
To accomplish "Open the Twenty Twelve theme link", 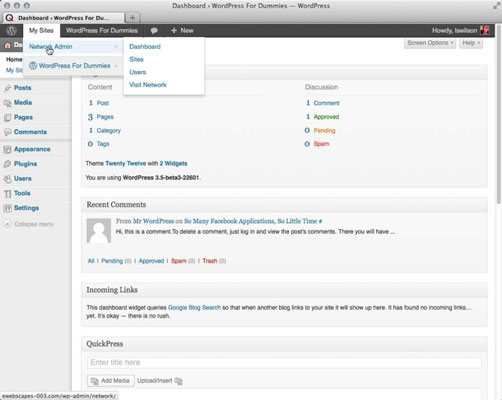I will point(126,163).
